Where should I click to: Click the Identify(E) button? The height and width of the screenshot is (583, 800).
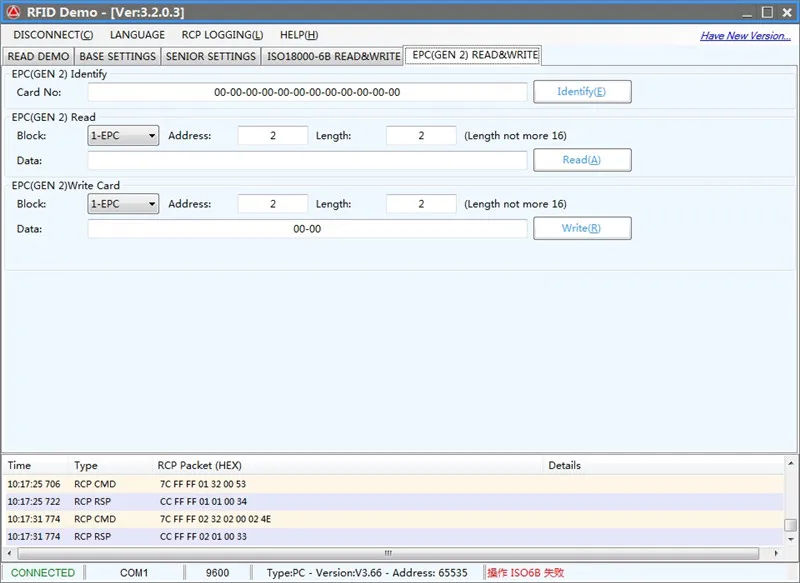582,92
